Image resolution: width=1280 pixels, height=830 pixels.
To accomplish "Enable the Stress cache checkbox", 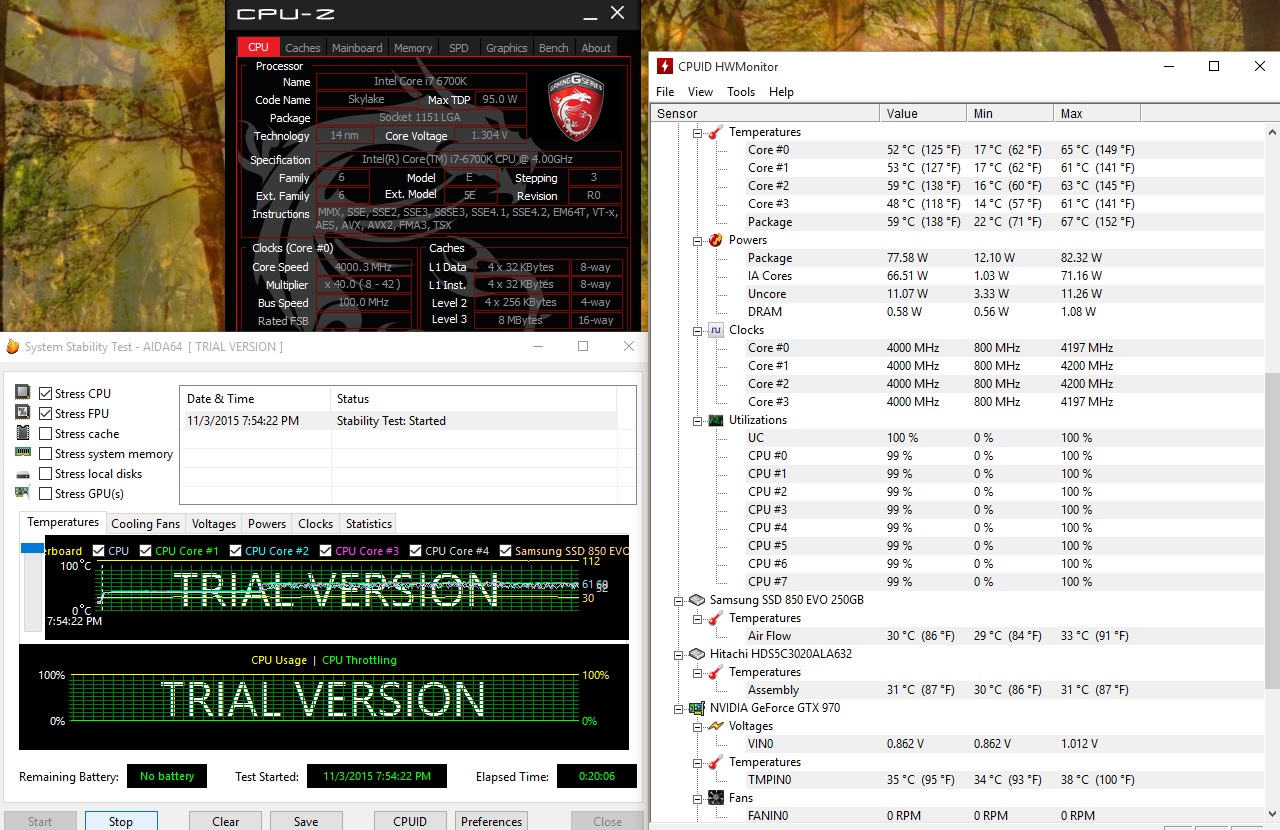I will 45,434.
